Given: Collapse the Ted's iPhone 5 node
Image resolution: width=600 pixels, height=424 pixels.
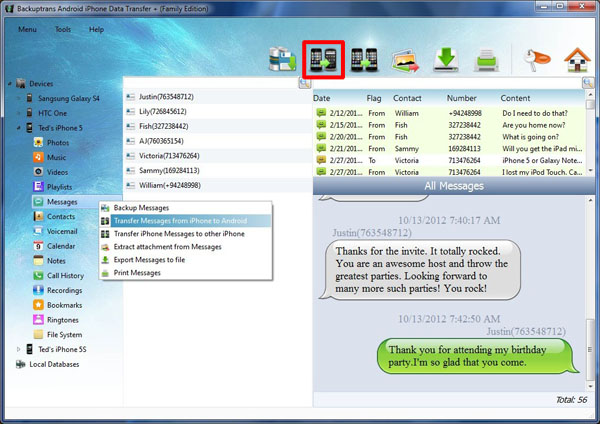Looking at the screenshot, I should [x=18, y=128].
